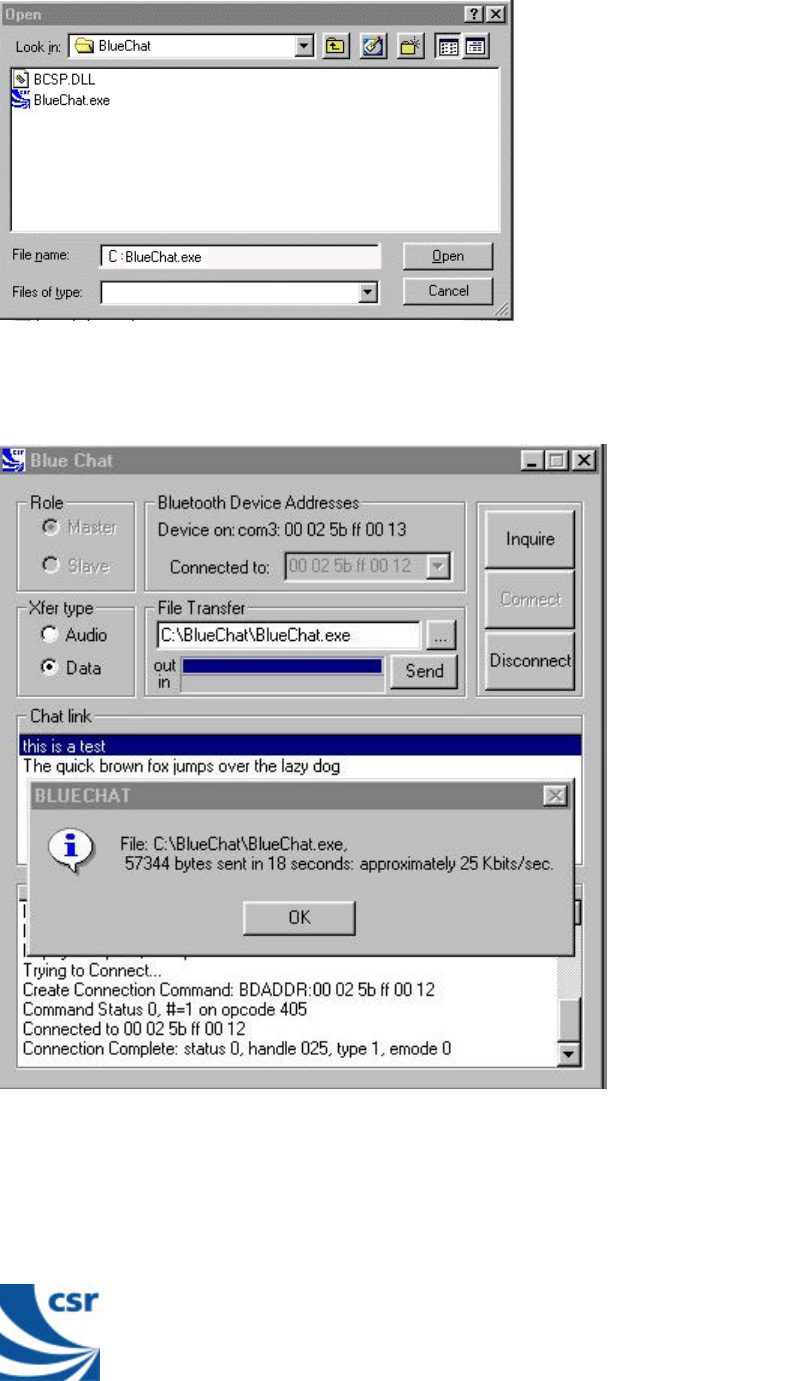Click 'Command Status 0' log line
The height and width of the screenshot is (1381, 810).
(x=164, y=1010)
